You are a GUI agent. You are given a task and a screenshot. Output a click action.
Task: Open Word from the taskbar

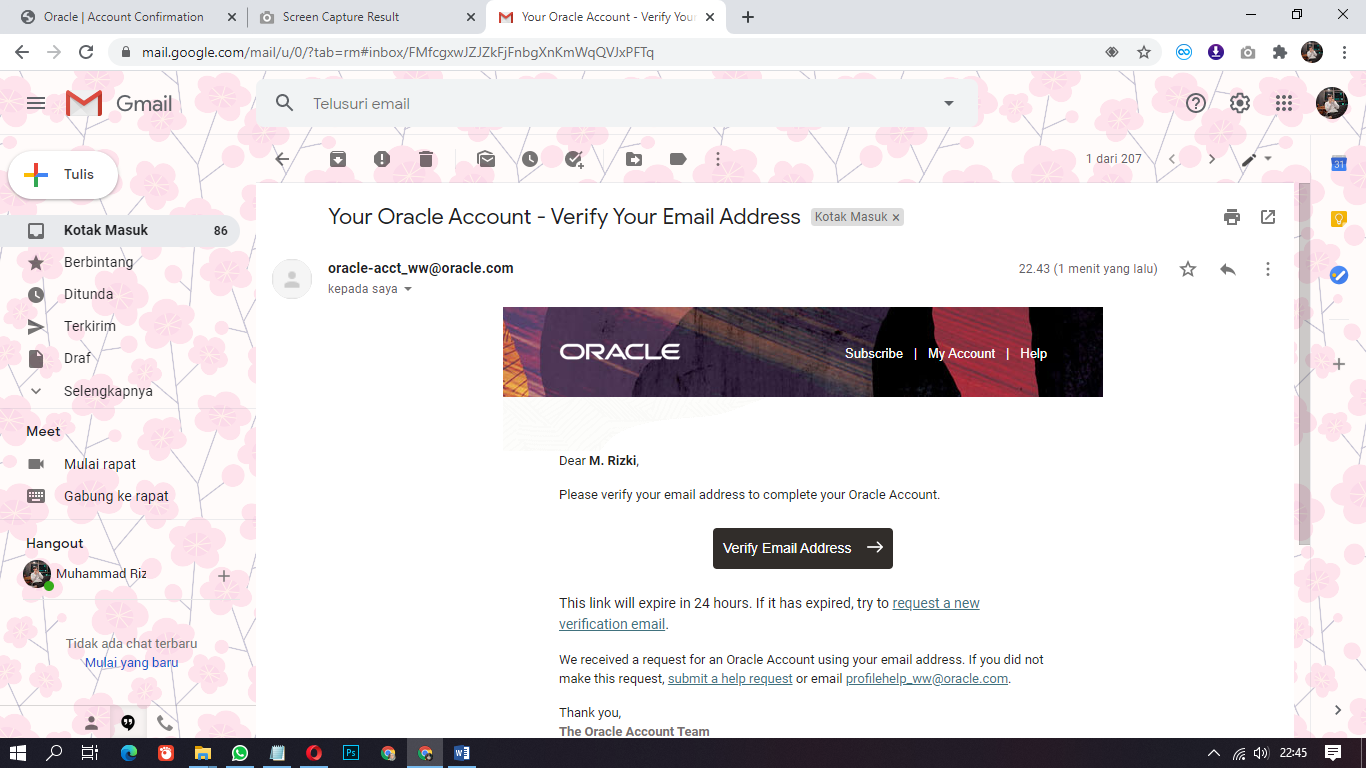[462, 753]
